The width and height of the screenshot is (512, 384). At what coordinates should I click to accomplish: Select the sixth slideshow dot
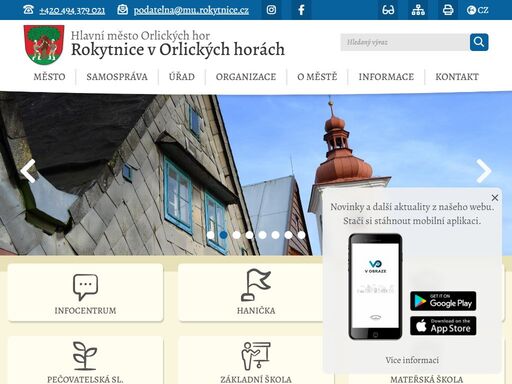(276, 235)
